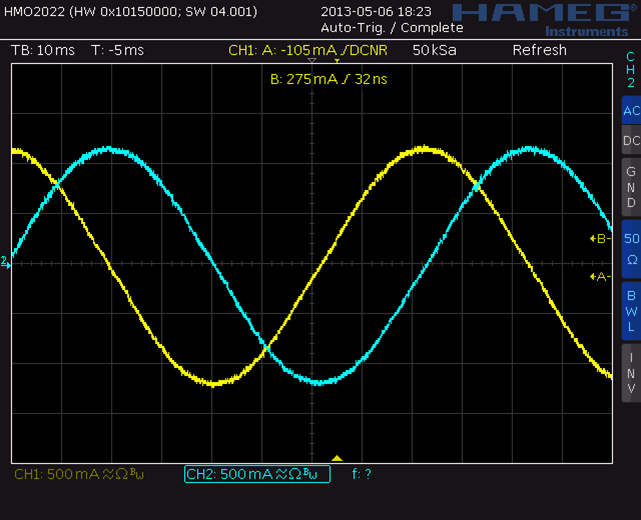Toggle the INV invert option
641x520 pixels.
point(630,372)
